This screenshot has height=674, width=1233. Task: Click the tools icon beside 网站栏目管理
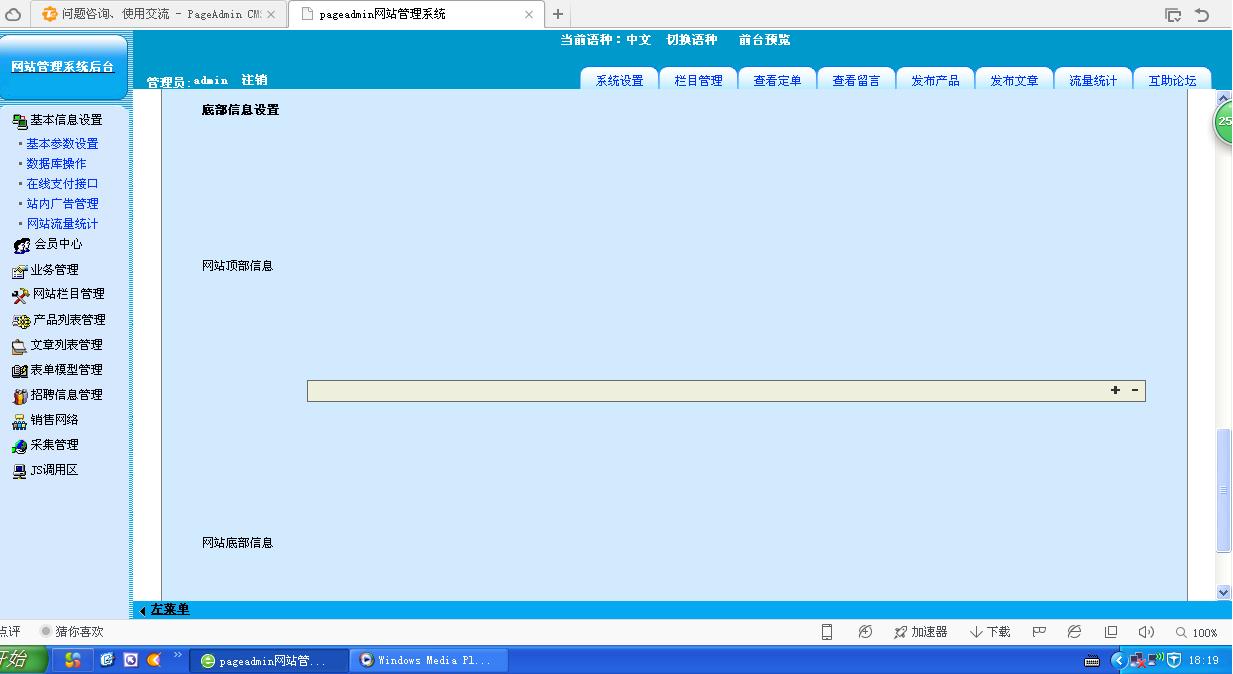point(20,295)
